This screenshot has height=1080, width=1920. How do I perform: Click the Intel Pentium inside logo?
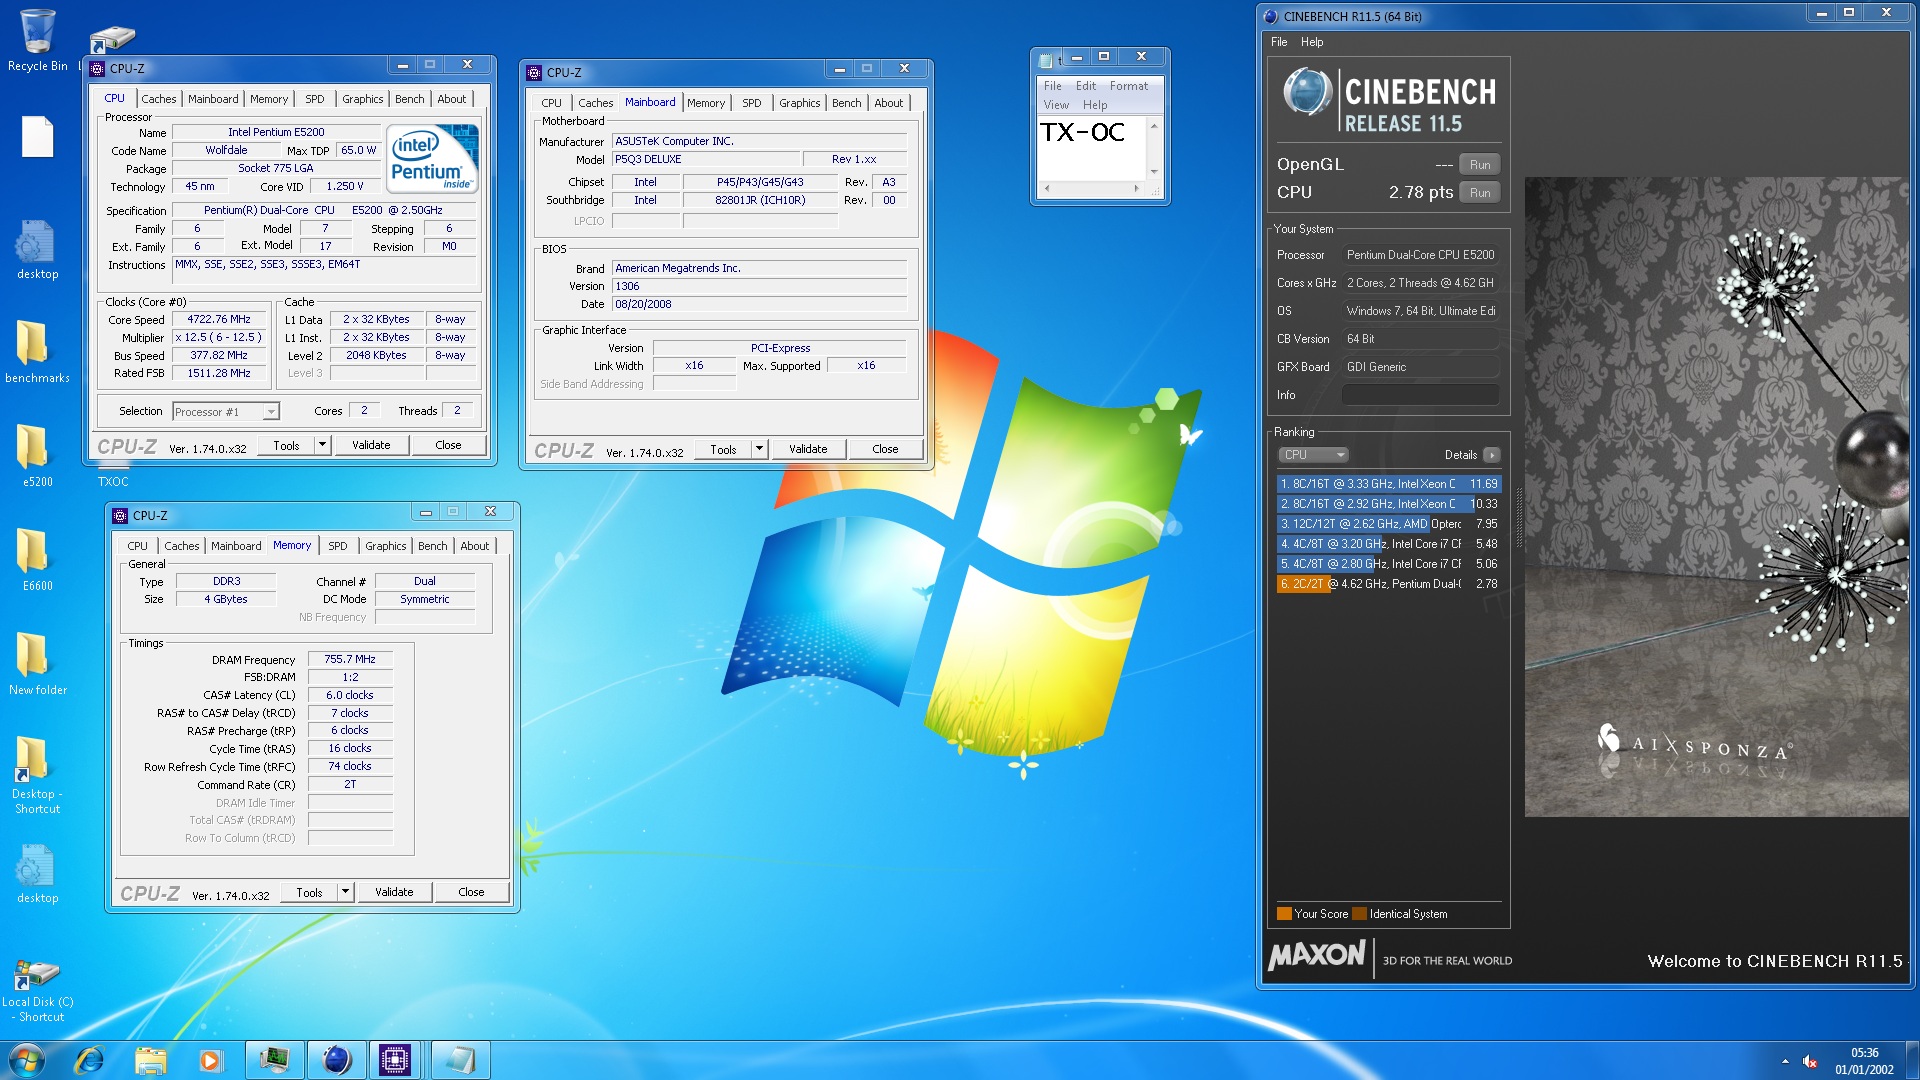tap(432, 158)
